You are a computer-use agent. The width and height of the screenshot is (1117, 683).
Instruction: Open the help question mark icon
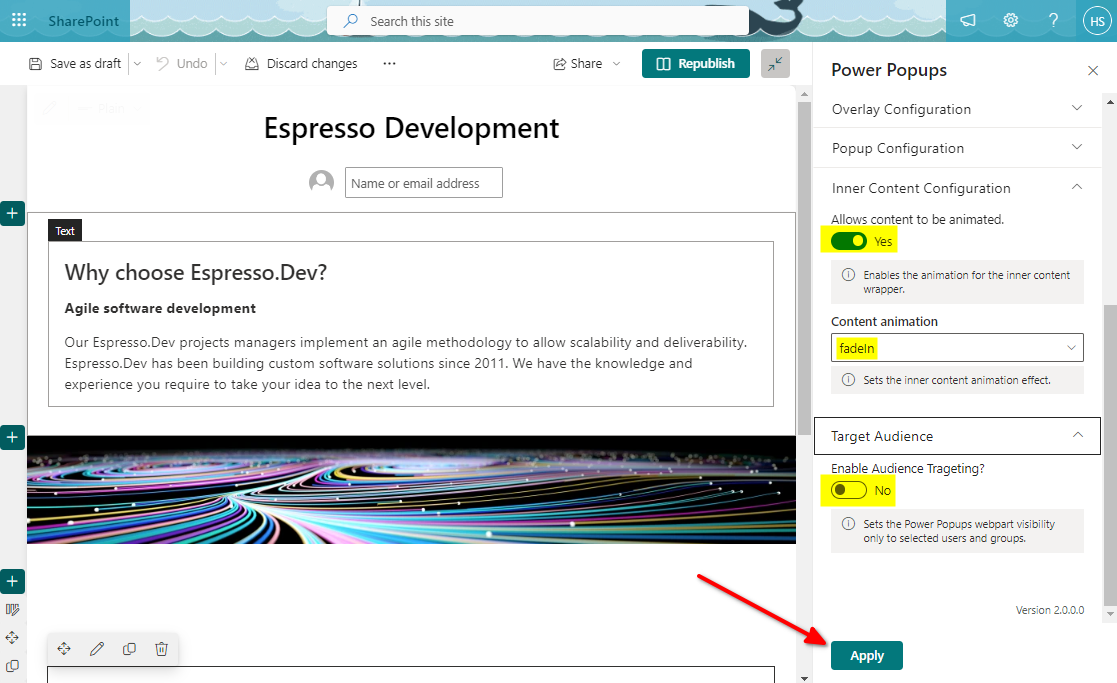coord(1053,21)
